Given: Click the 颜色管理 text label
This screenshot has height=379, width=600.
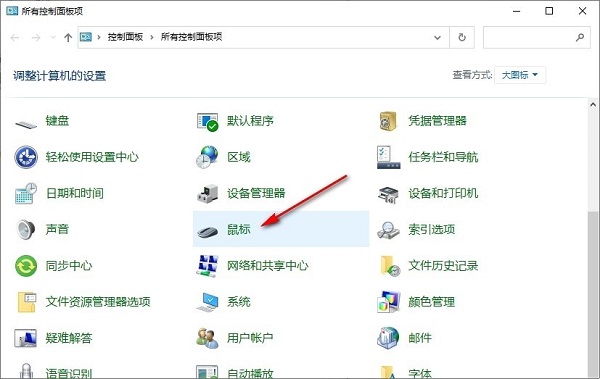Looking at the screenshot, I should (432, 302).
